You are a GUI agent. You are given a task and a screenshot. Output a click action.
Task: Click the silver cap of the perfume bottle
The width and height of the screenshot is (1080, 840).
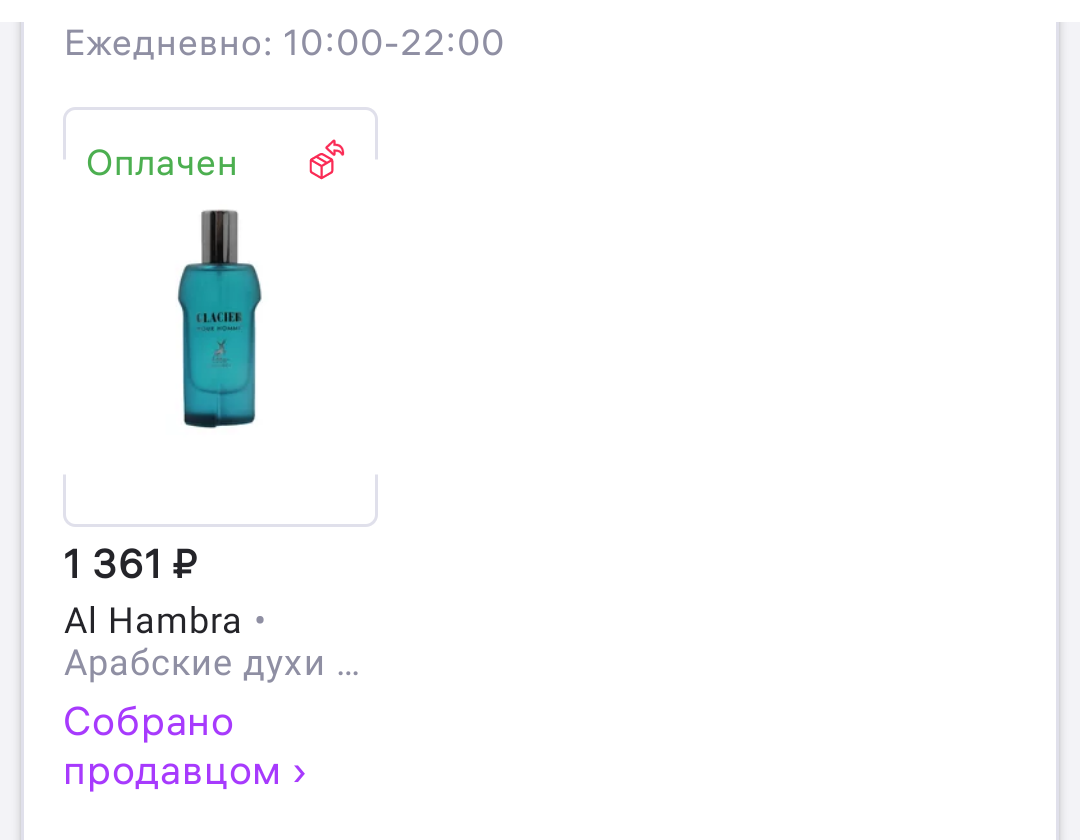pyautogui.click(x=219, y=236)
